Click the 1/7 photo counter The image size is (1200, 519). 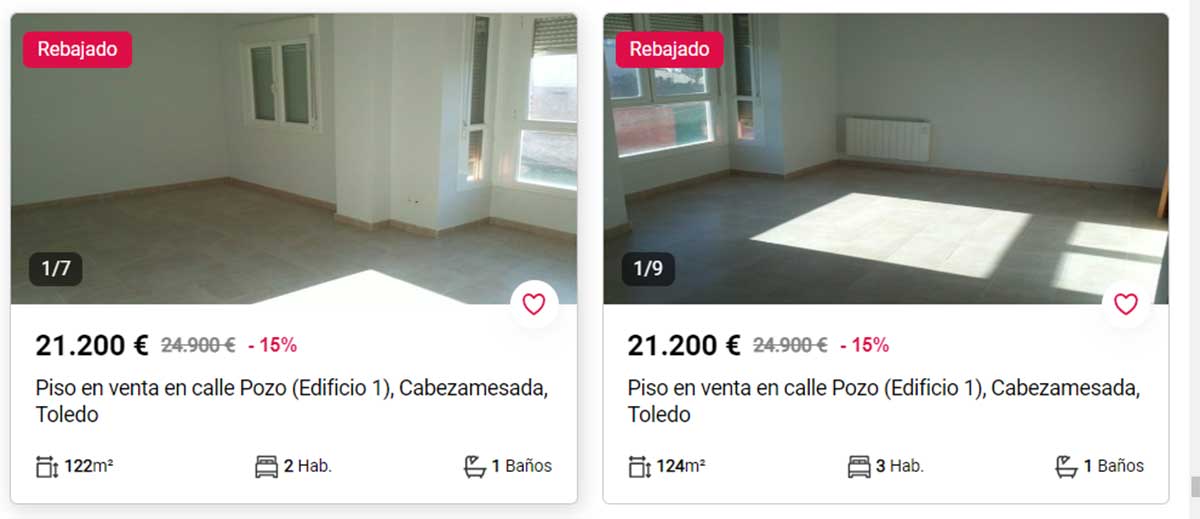[56, 269]
